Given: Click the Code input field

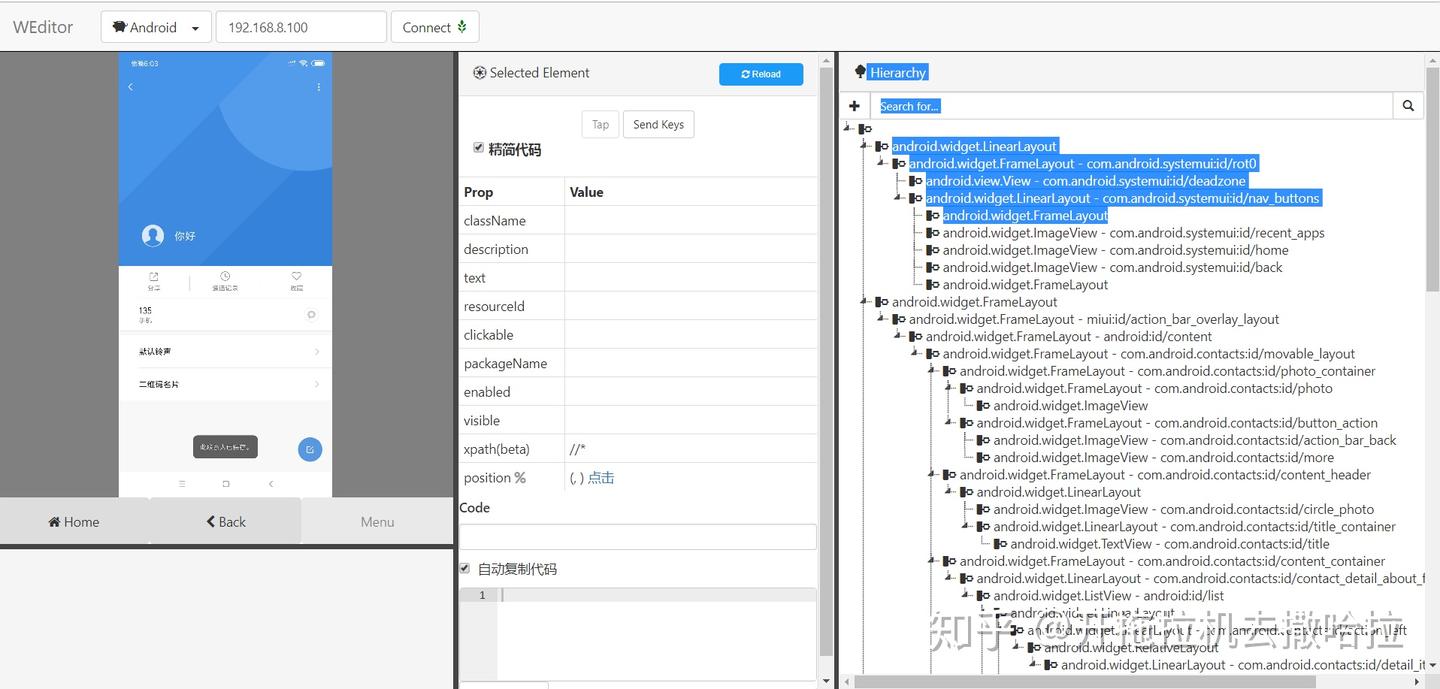Looking at the screenshot, I should pyautogui.click(x=638, y=537).
